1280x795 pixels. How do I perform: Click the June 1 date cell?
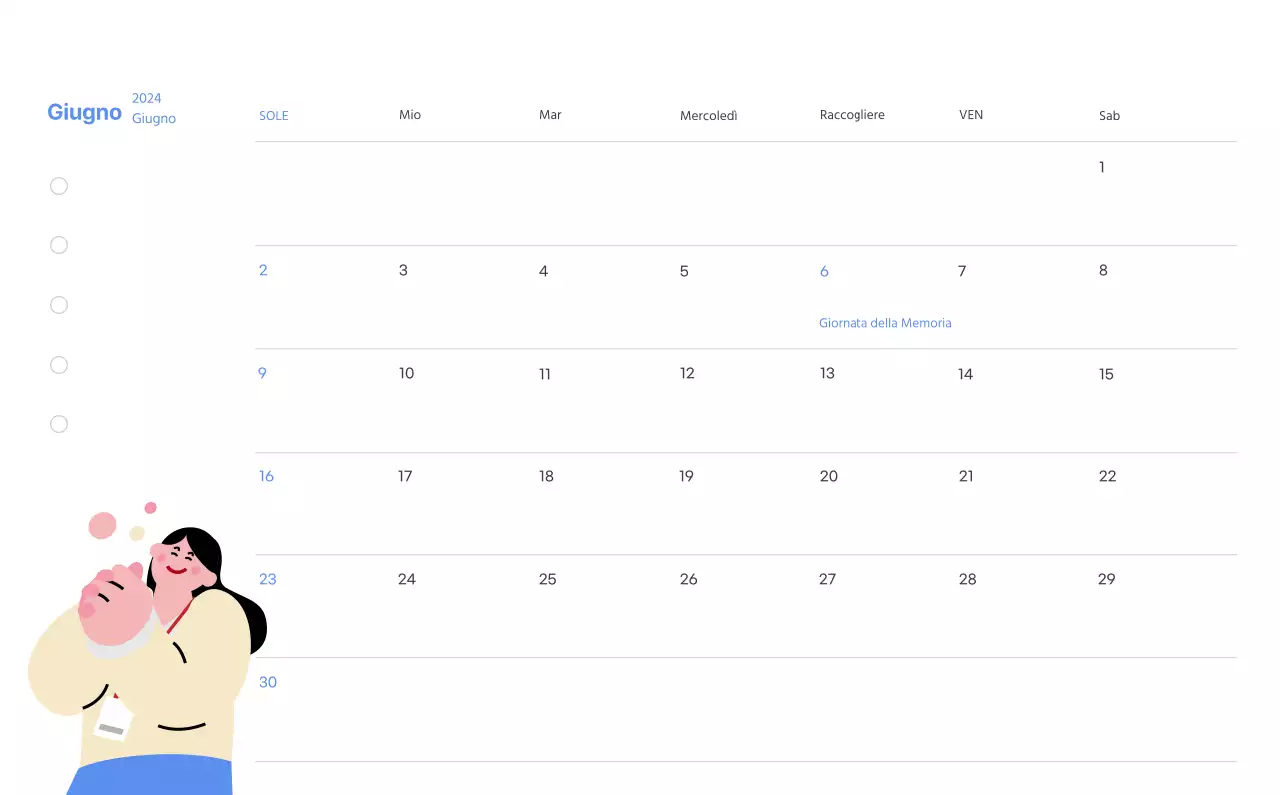1101,167
